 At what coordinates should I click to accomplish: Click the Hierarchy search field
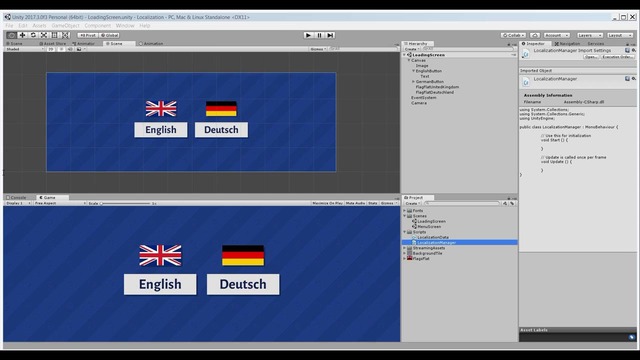tap(469, 49)
